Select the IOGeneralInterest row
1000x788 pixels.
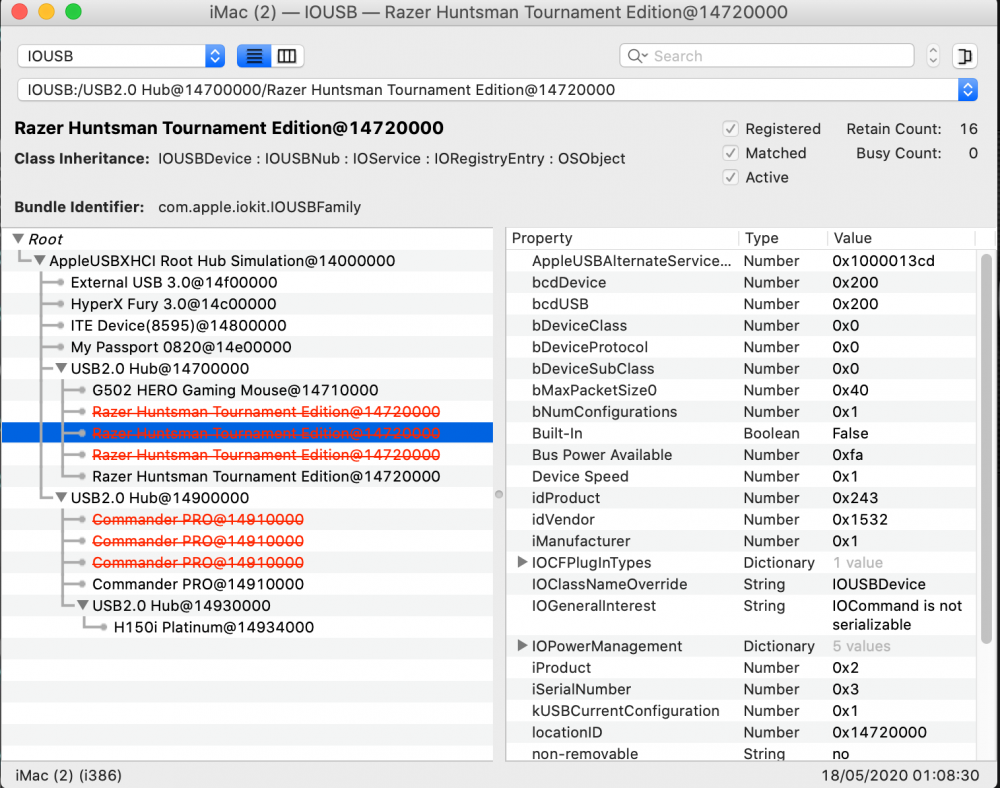tap(741, 615)
